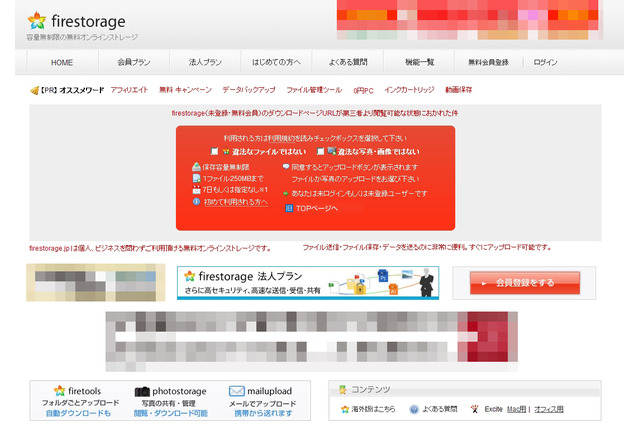Screen dimensions: 640x426
Task: Click the 利用規約 terms link
Action: (281, 138)
